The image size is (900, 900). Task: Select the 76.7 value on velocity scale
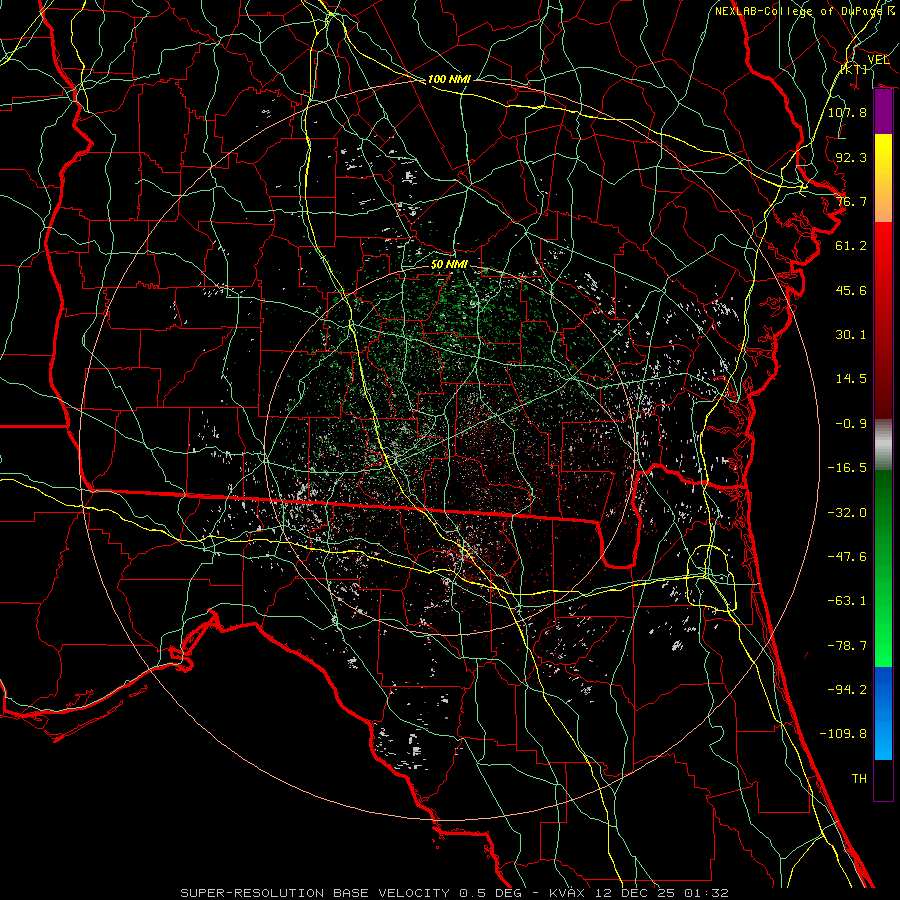coord(851,201)
